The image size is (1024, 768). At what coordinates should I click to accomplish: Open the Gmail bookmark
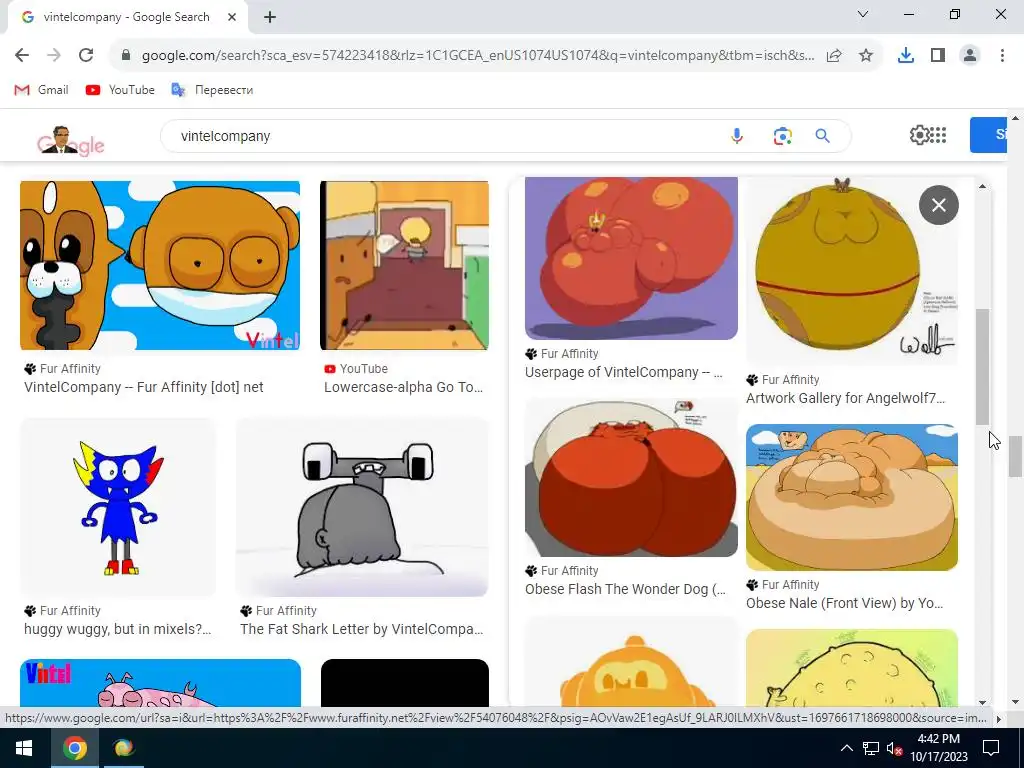(42, 90)
